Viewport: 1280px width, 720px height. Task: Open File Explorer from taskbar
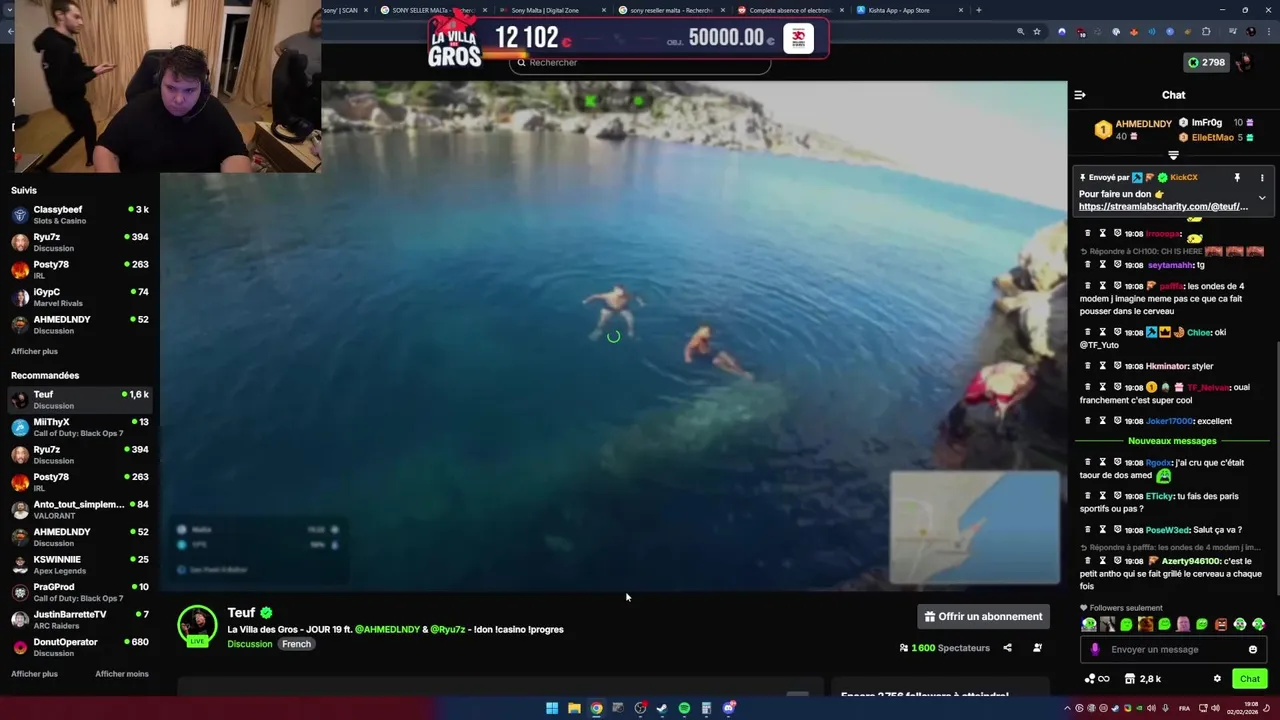(574, 708)
